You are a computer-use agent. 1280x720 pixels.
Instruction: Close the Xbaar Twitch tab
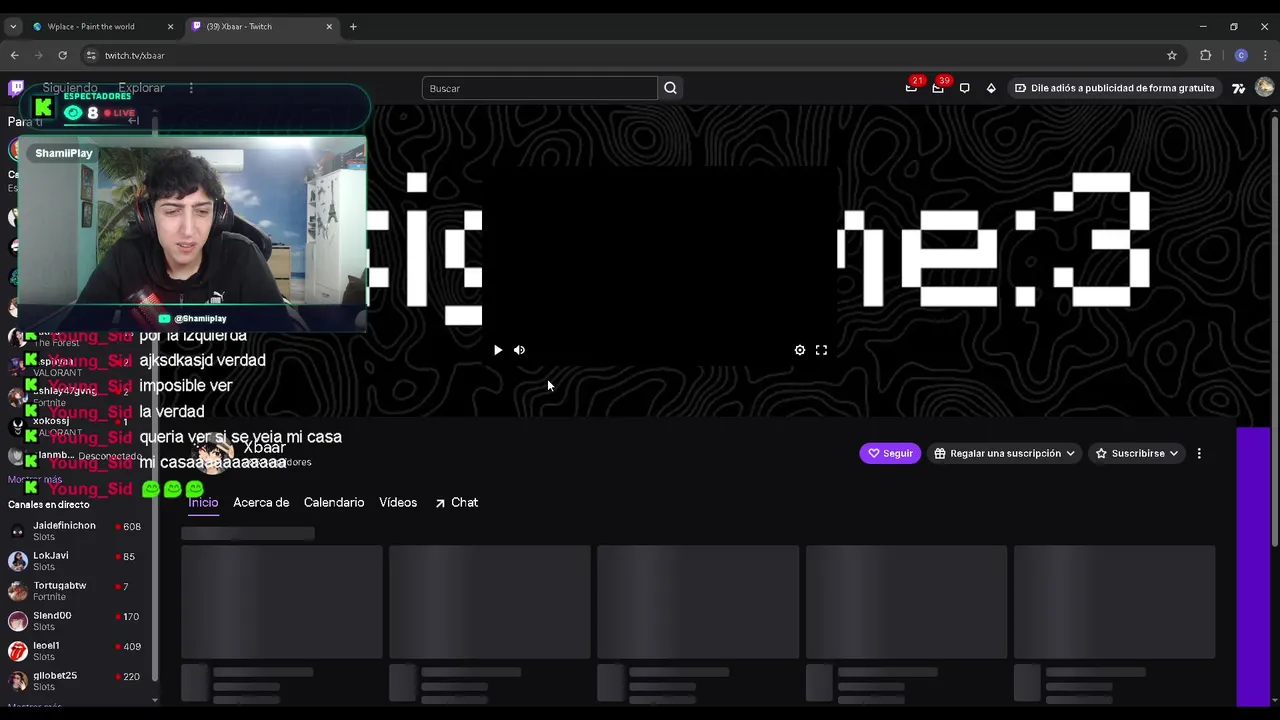click(329, 26)
